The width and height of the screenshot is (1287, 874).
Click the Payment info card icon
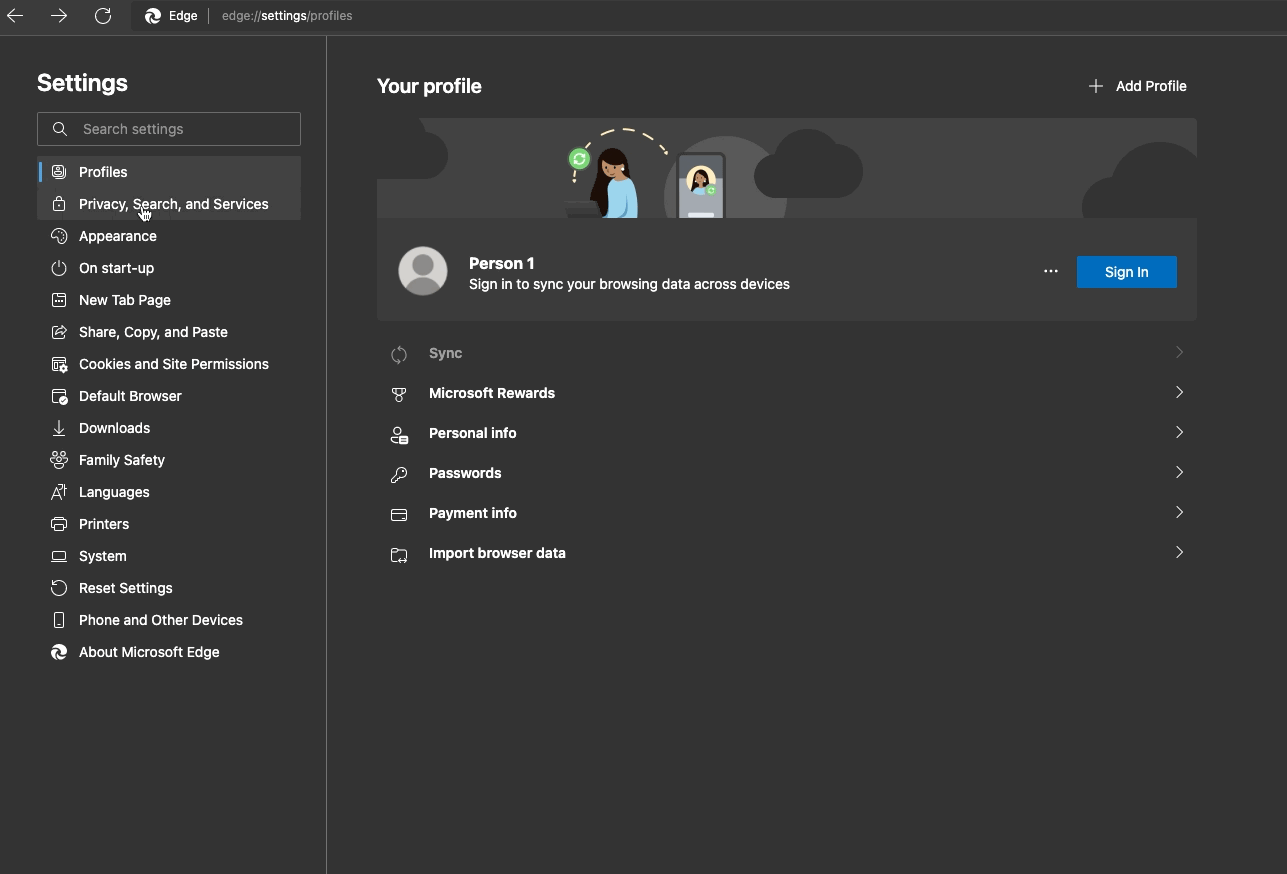point(399,514)
